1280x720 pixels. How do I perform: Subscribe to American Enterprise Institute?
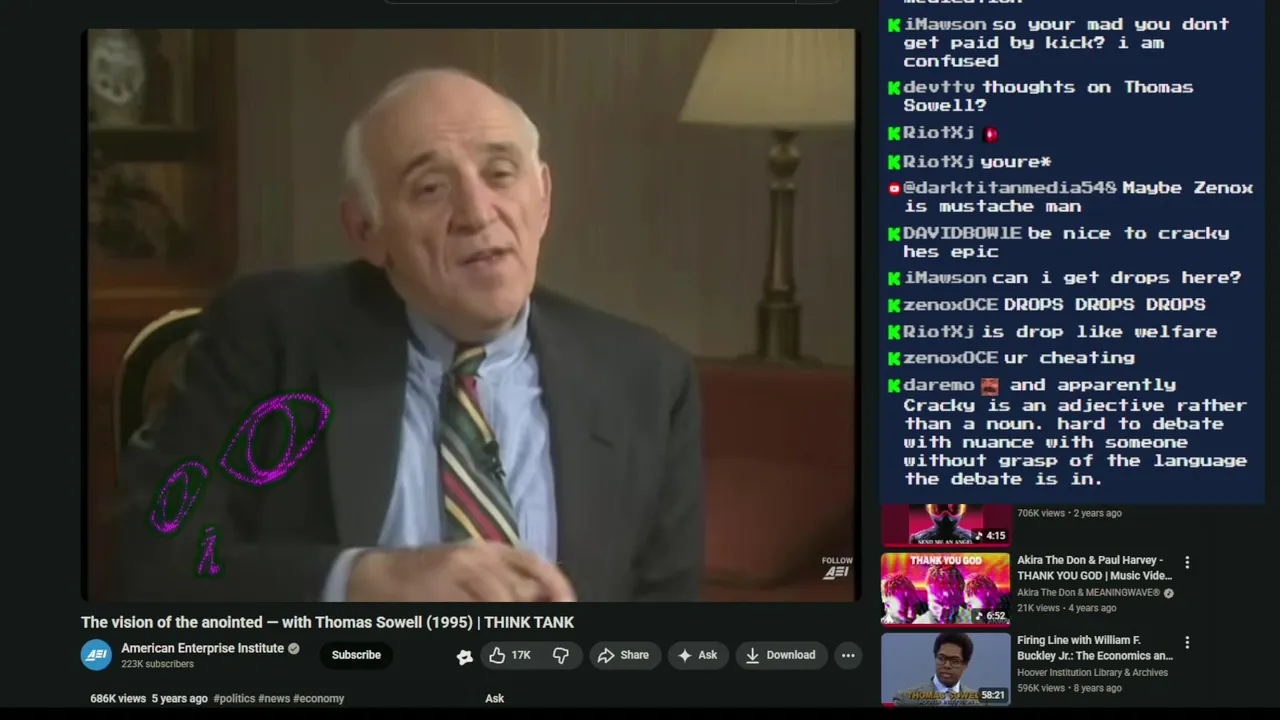(x=356, y=655)
